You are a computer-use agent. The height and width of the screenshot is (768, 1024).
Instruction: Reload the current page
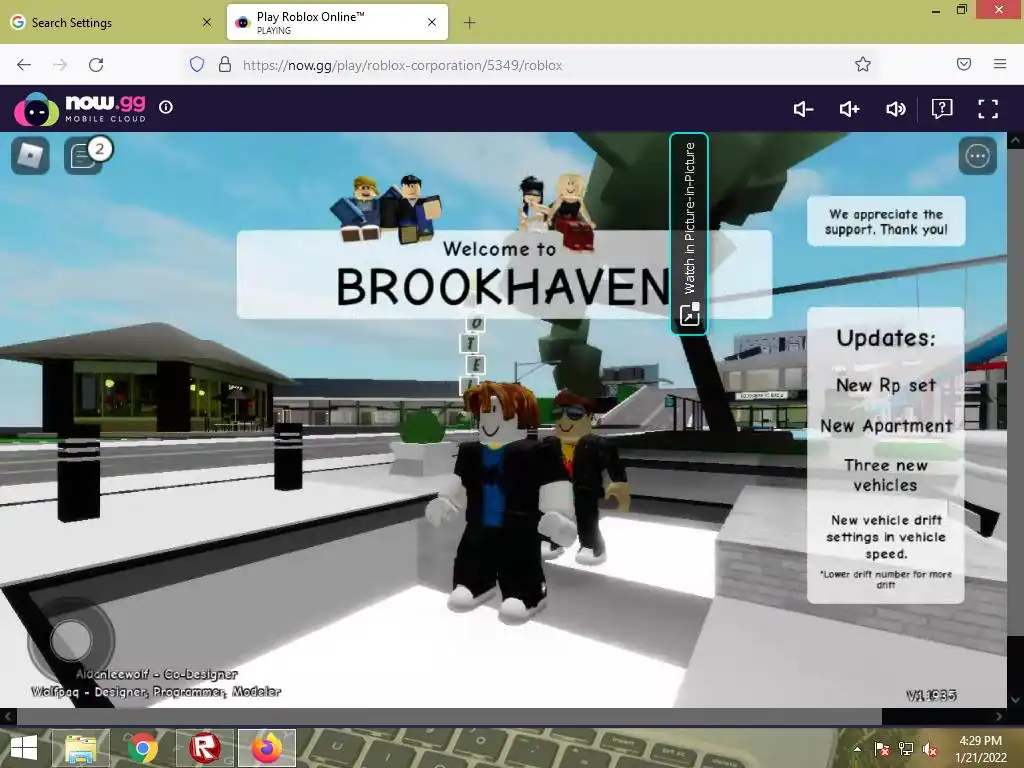pos(96,65)
